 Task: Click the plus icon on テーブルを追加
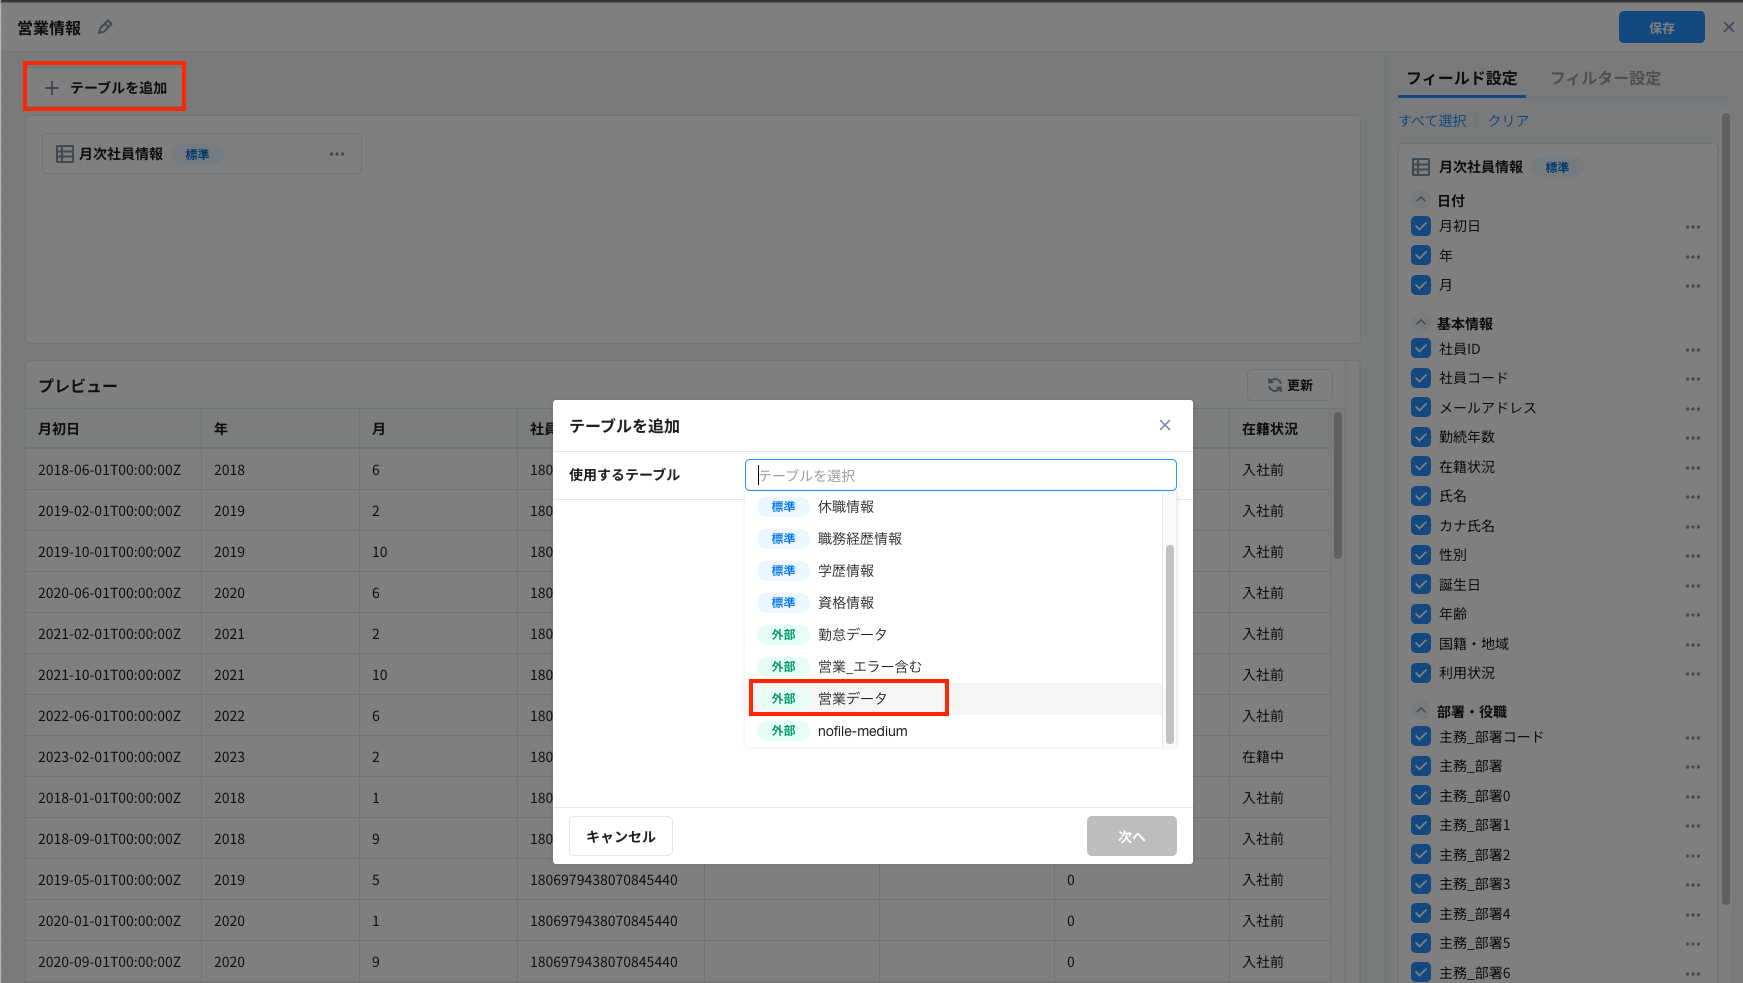point(52,88)
